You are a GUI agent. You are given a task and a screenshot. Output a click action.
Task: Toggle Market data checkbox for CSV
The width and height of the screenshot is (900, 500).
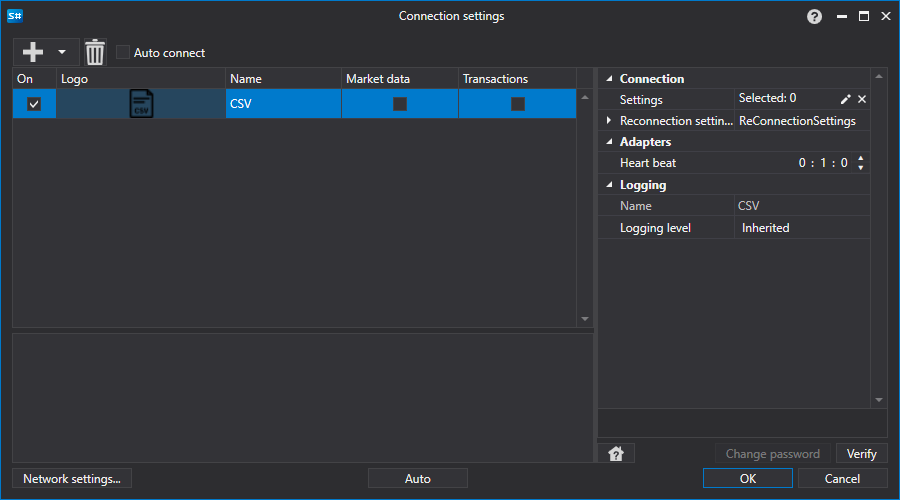[400, 104]
